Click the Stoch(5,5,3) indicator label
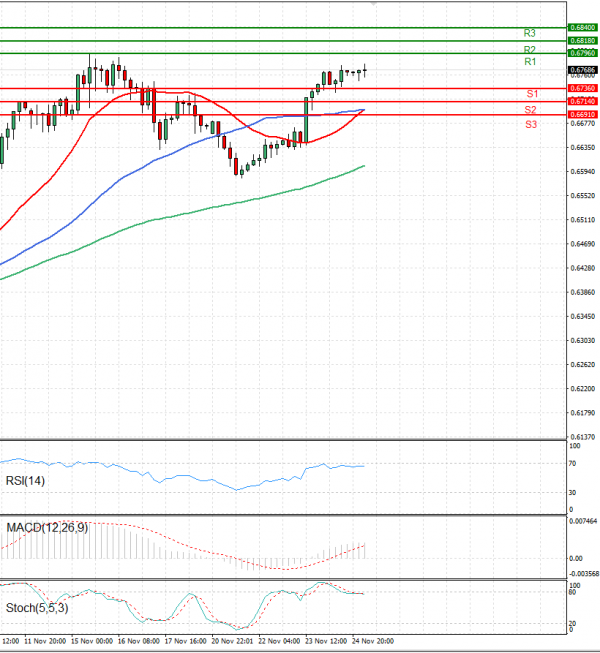 tap(37, 608)
